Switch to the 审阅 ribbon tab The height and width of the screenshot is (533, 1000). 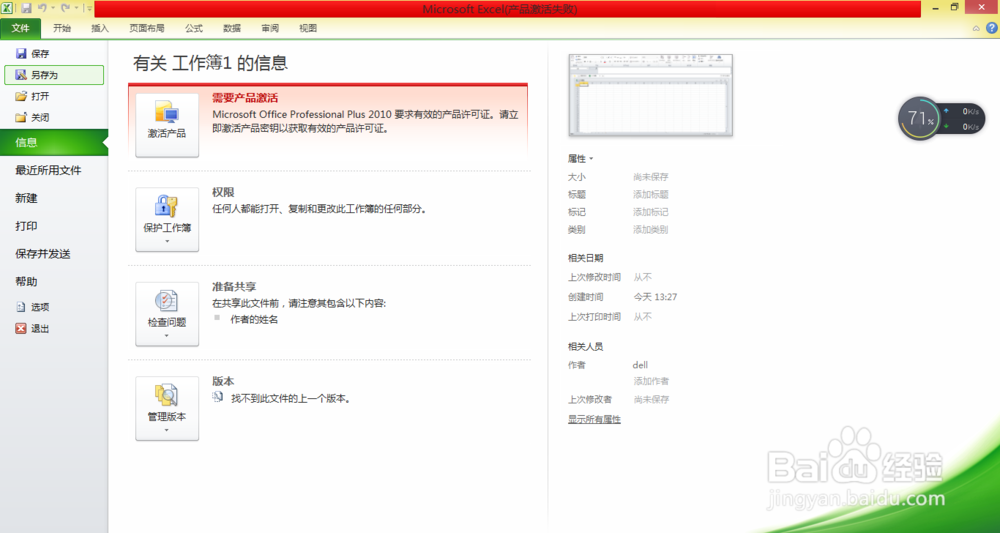[270, 28]
